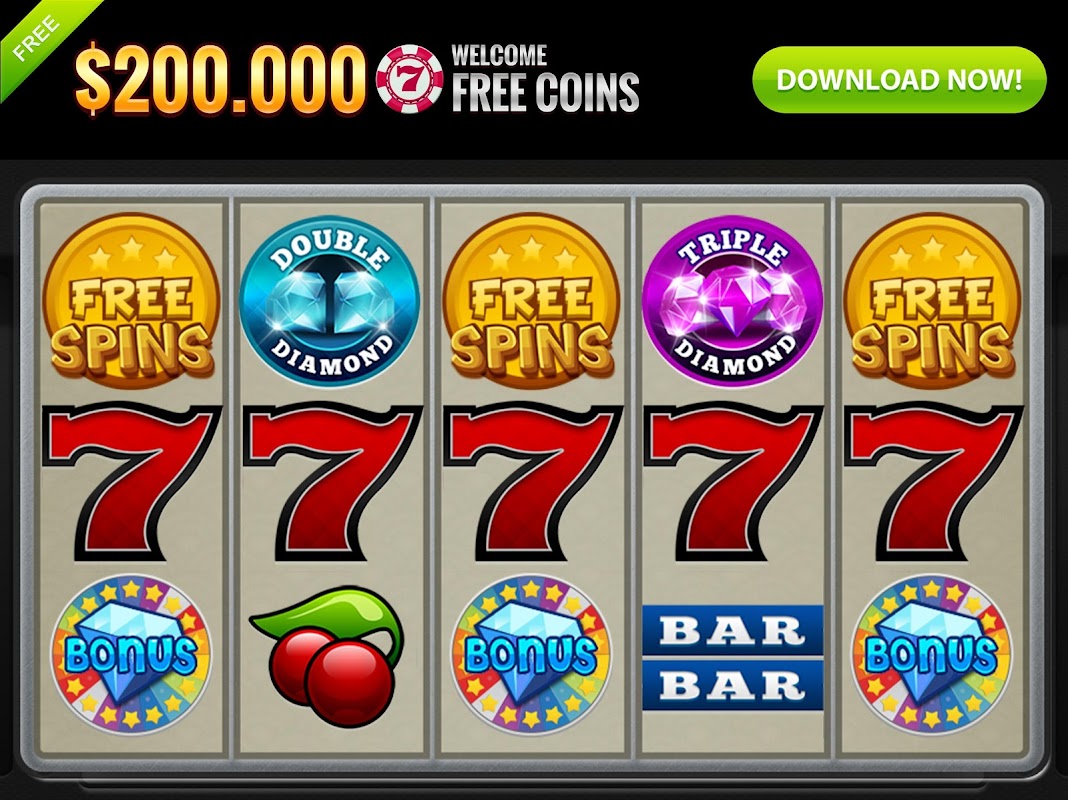Click Free Spins coin on third reel
Image resolution: width=1068 pixels, height=800 pixels.
531,300
